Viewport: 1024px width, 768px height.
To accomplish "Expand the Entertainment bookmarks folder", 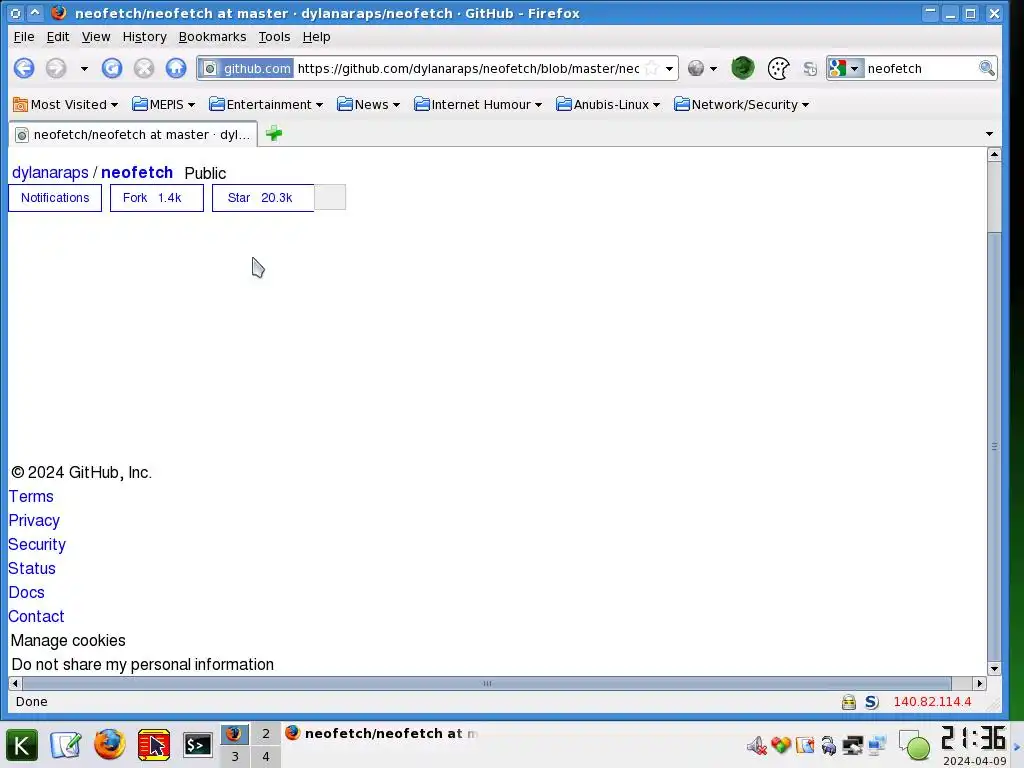I will (266, 104).
